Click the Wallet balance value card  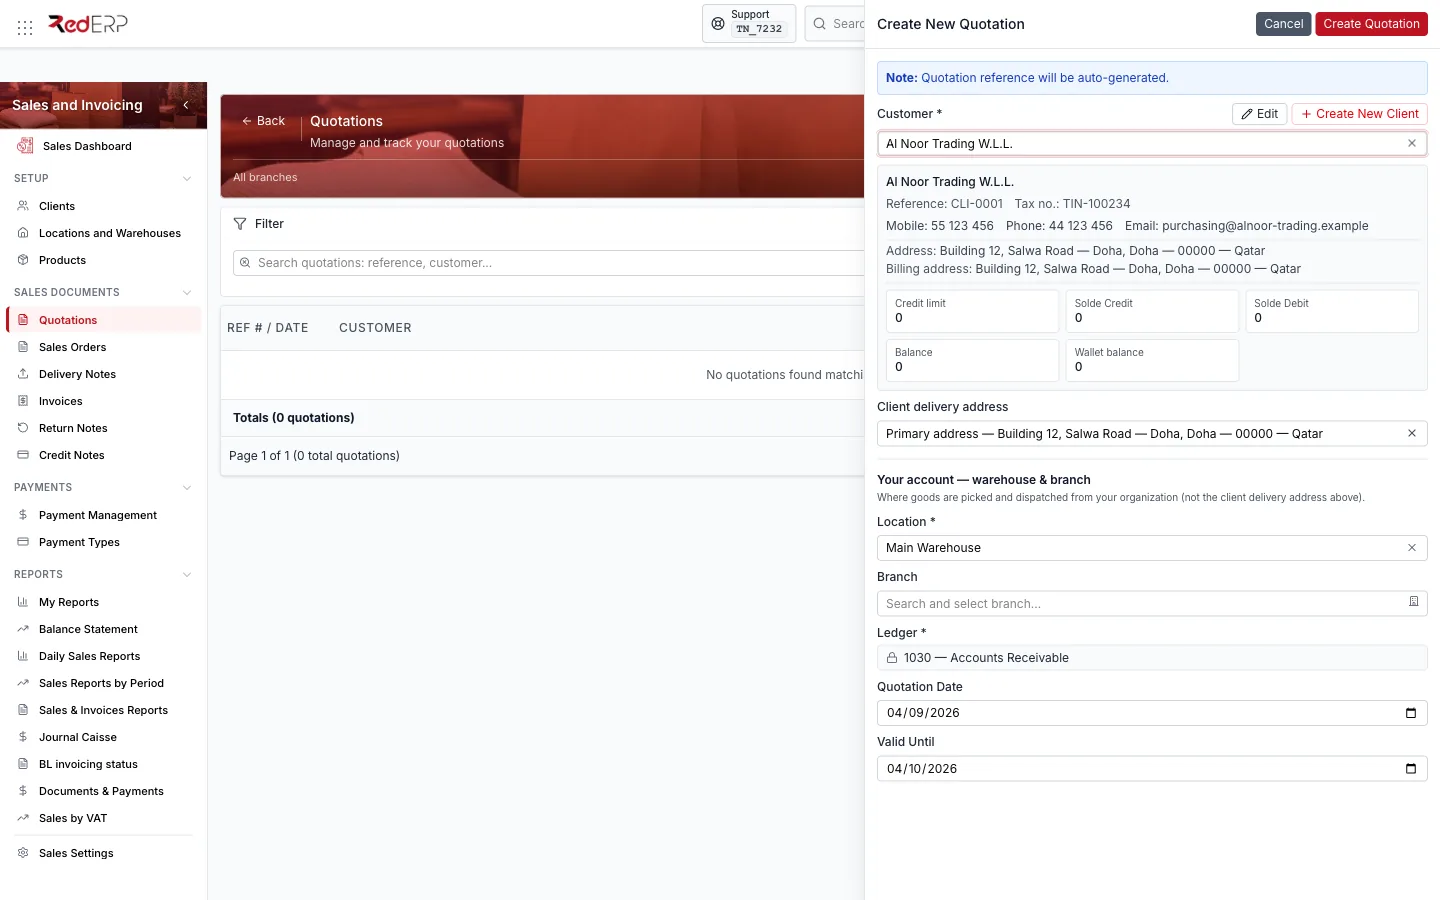[1152, 360]
